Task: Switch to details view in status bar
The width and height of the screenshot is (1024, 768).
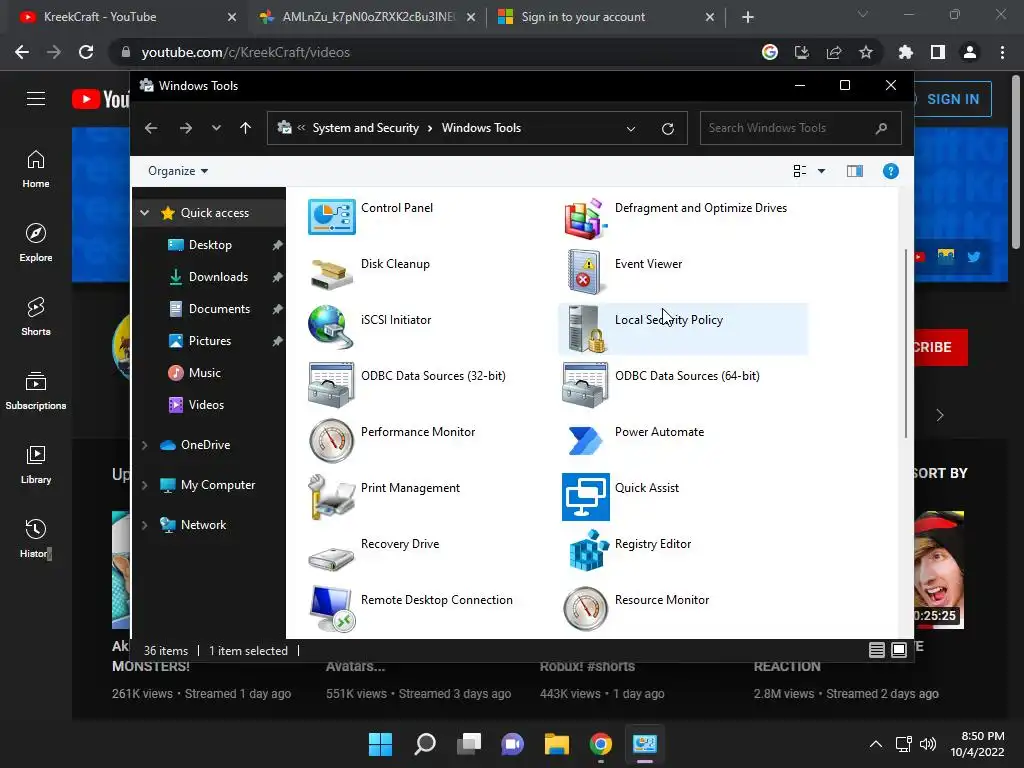Action: (876, 650)
